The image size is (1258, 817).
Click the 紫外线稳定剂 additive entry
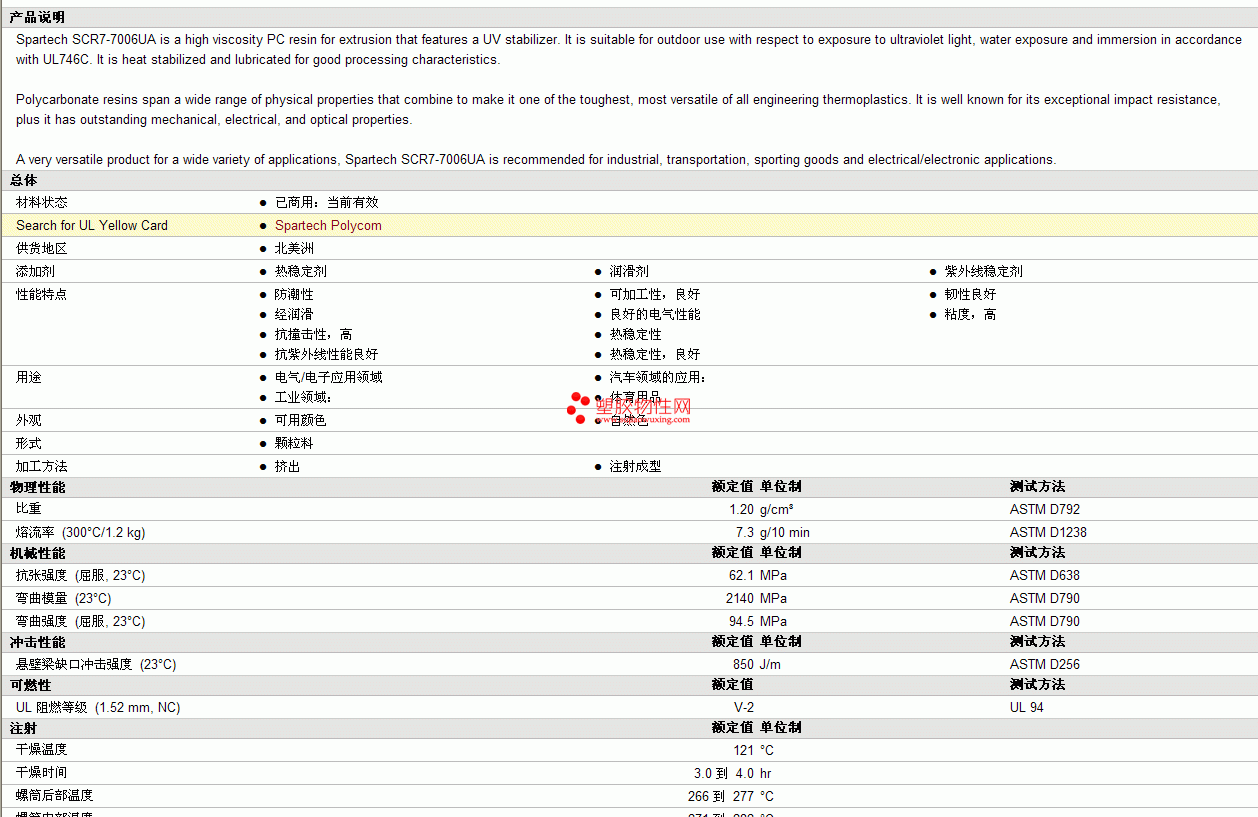pyautogui.click(x=984, y=271)
